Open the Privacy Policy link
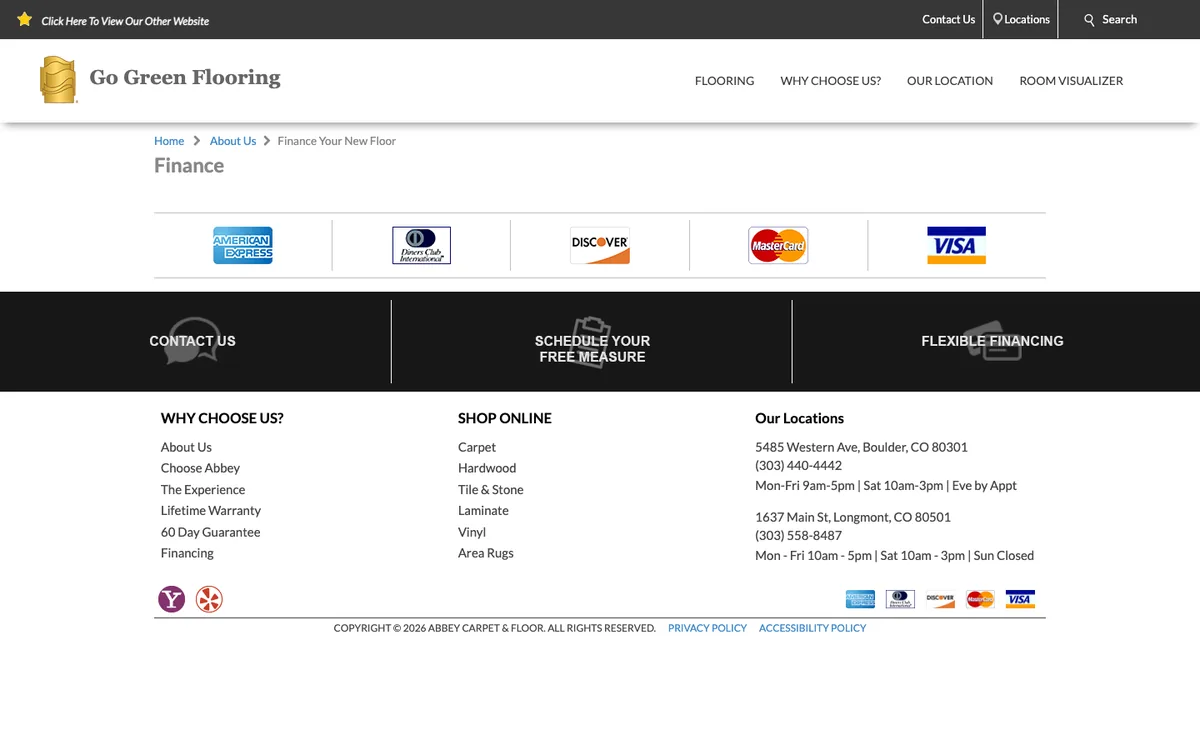The image size is (1200, 750). pos(707,628)
